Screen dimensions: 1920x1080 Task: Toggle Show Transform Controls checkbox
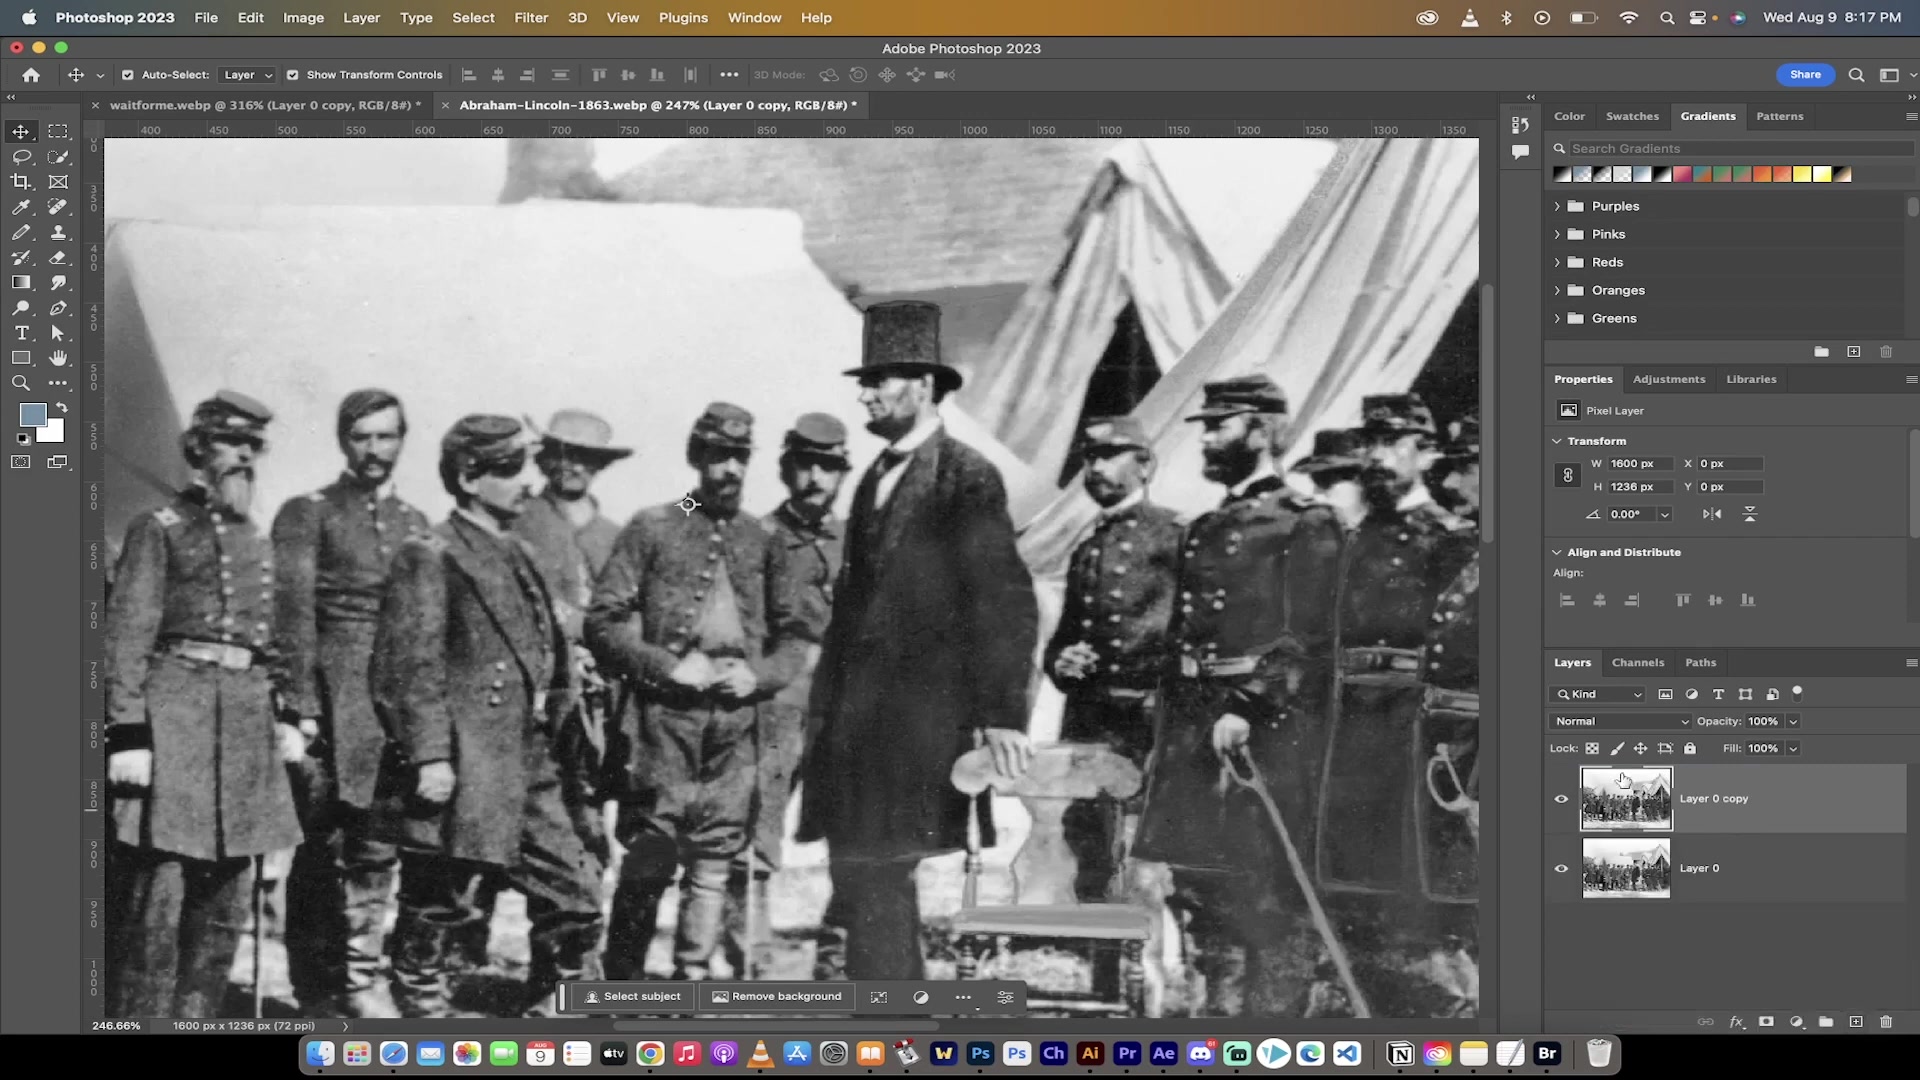(x=292, y=75)
